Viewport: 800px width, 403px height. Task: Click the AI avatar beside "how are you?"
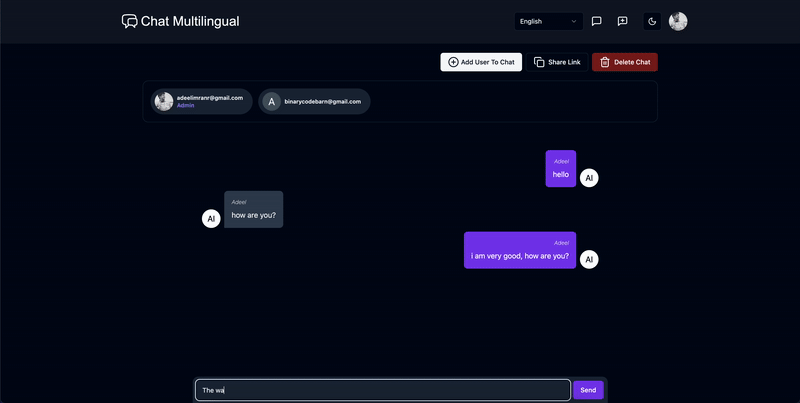click(211, 219)
